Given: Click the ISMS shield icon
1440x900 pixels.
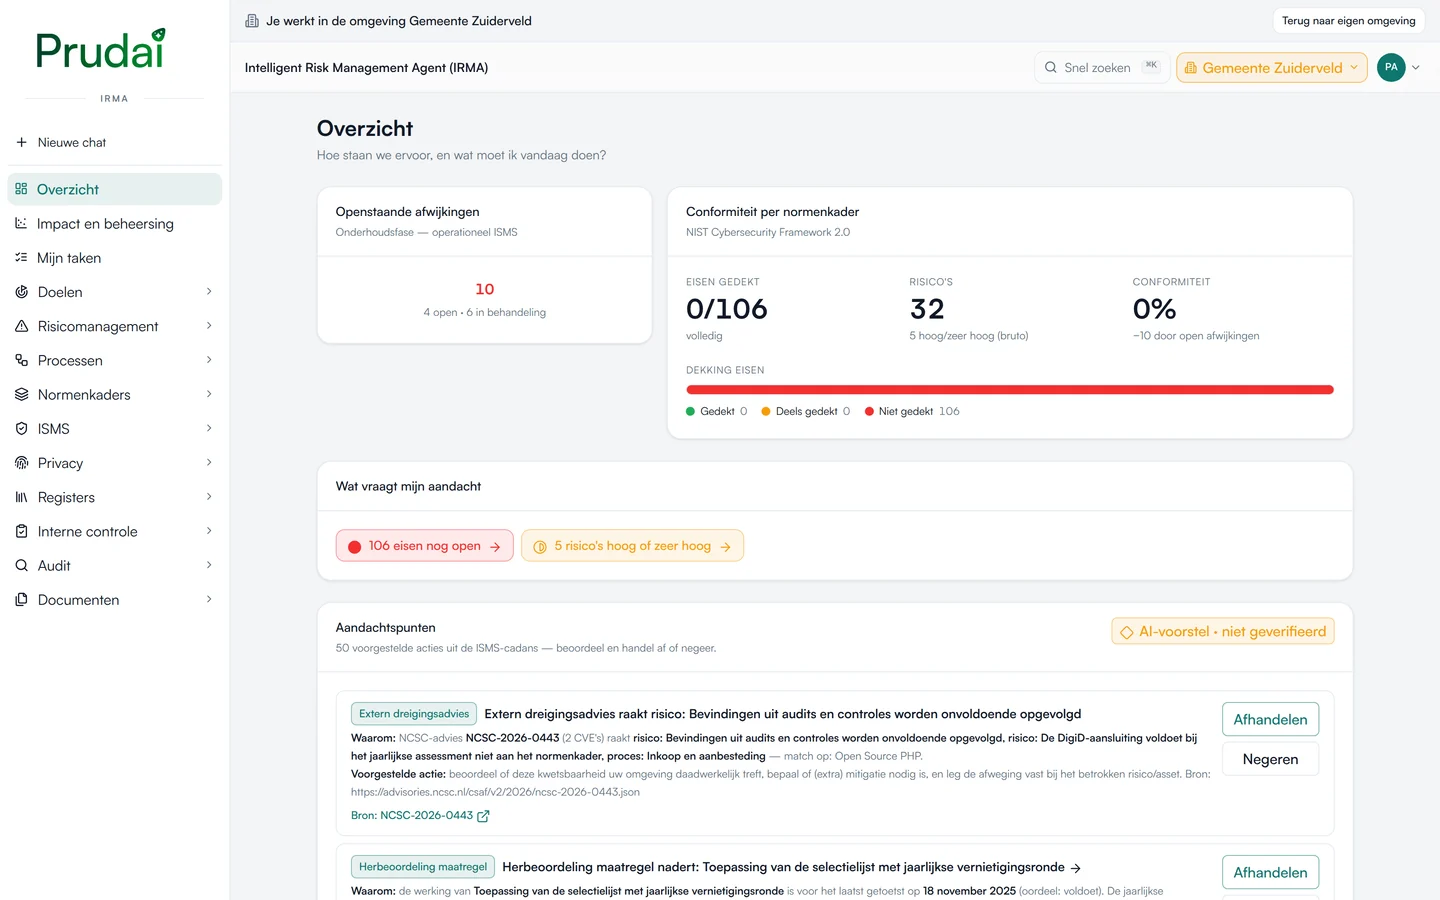Looking at the screenshot, I should click(x=21, y=428).
